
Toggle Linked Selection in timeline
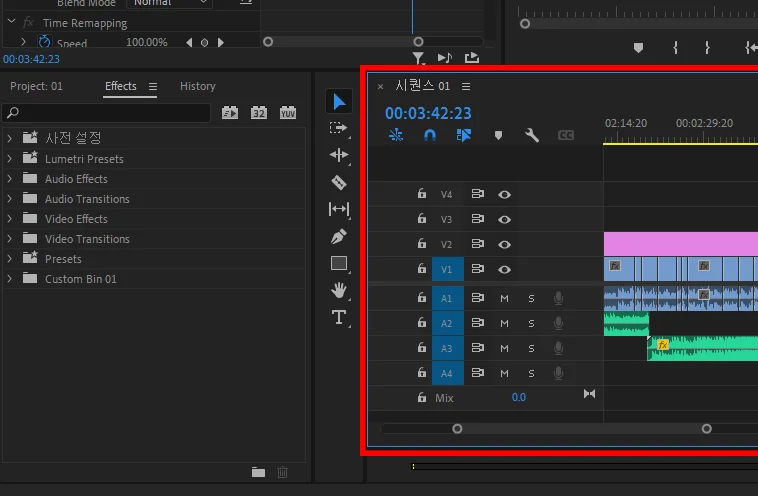coord(464,135)
